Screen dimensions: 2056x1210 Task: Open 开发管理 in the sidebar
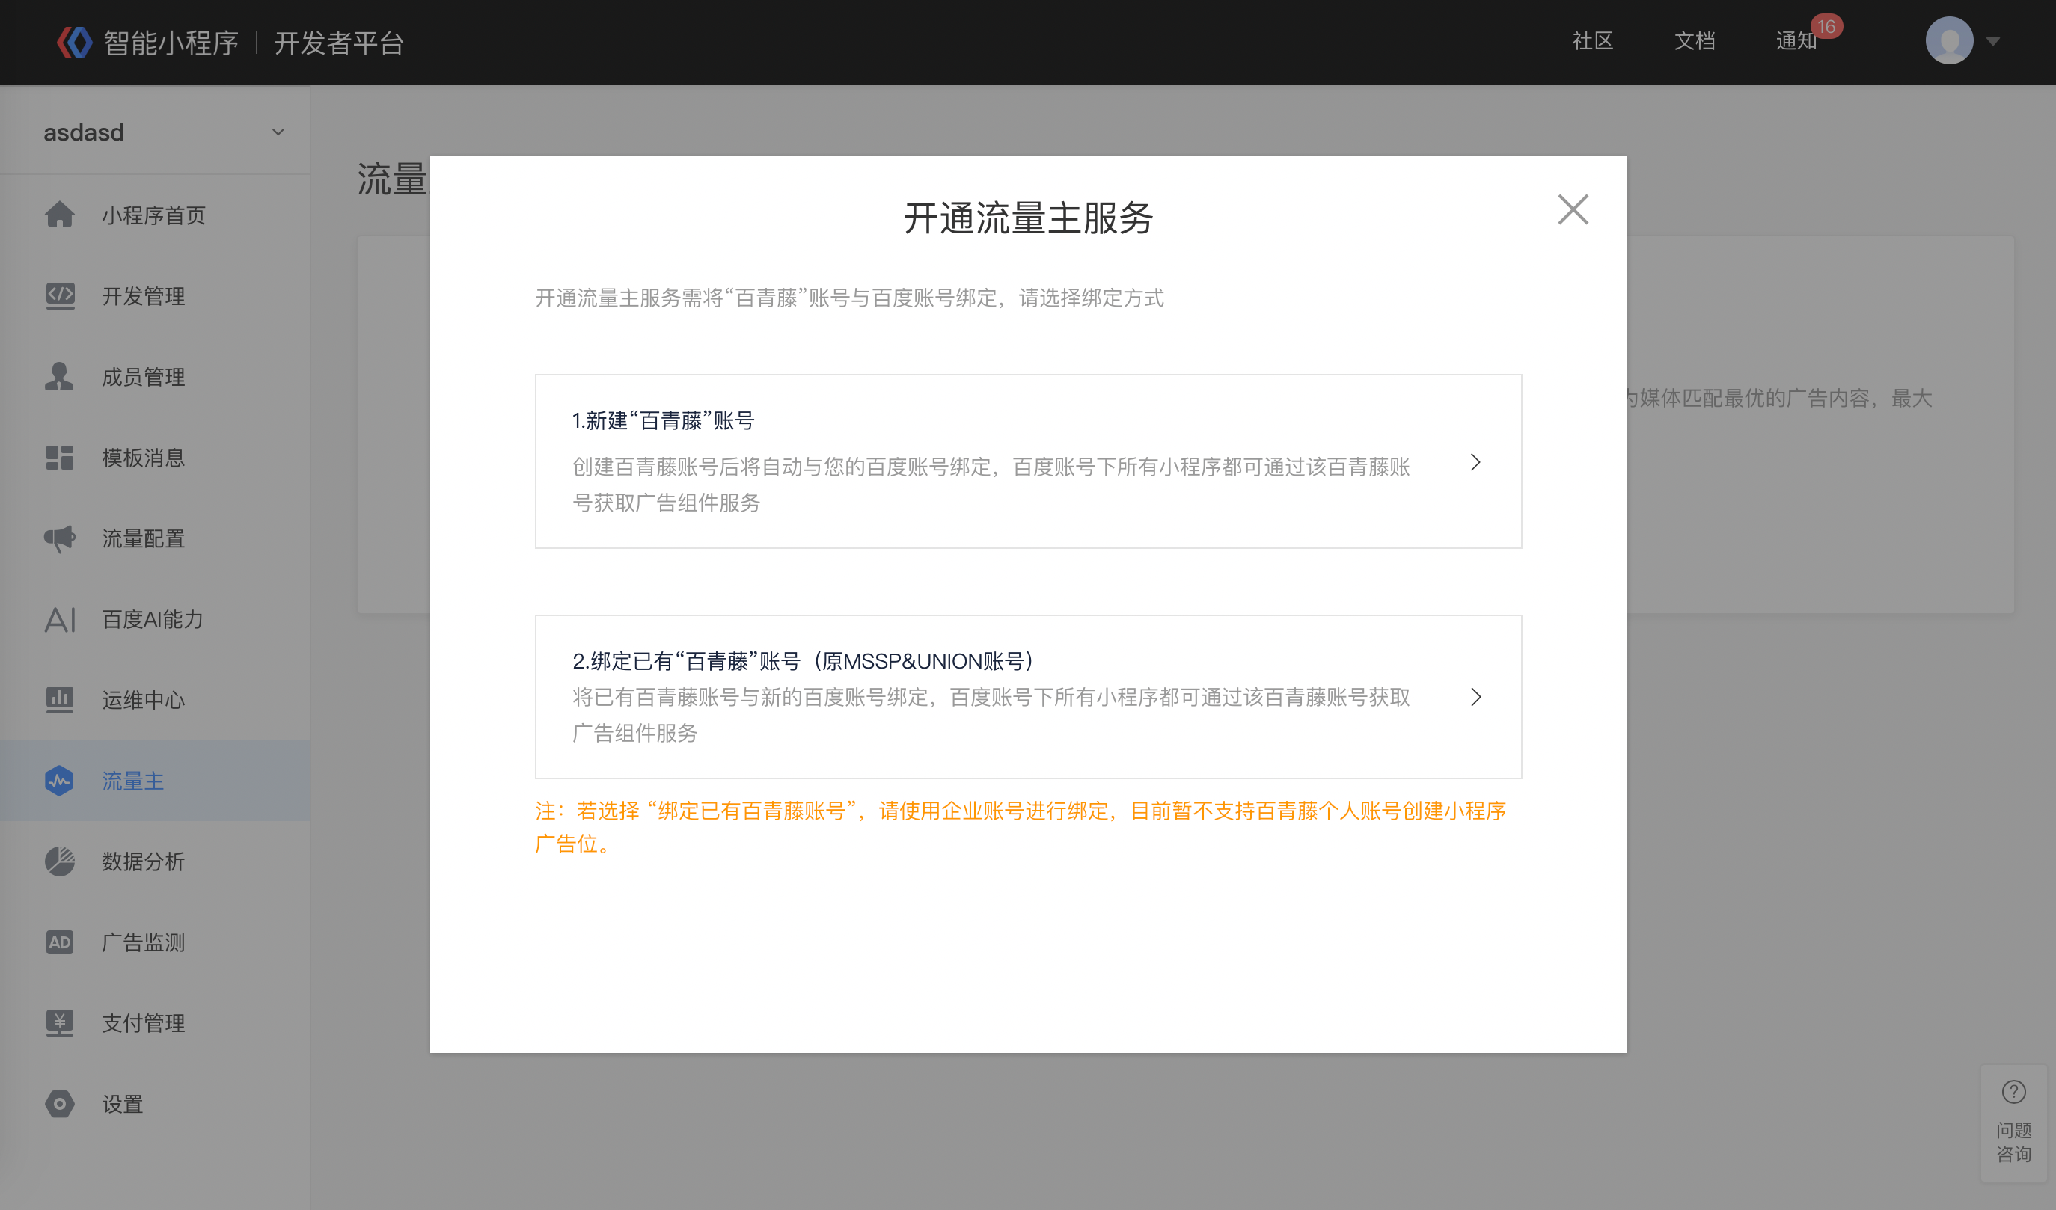point(155,296)
